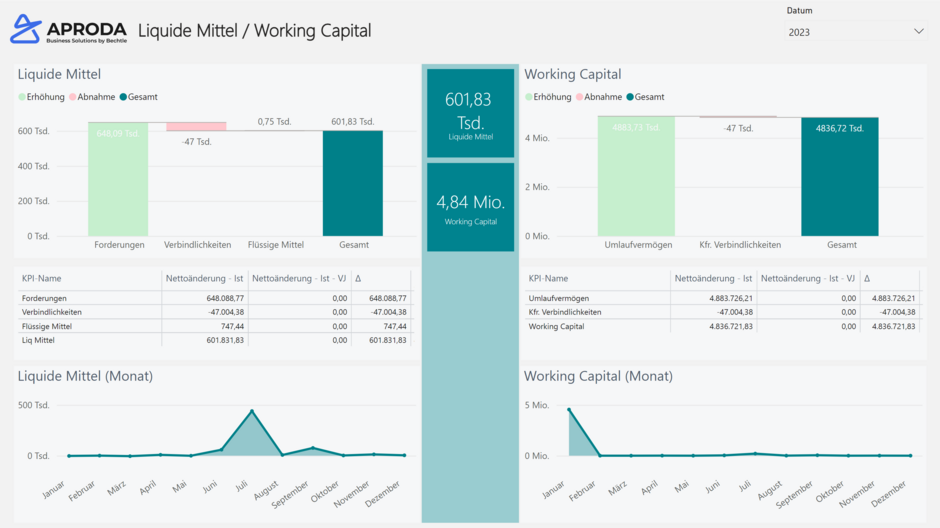Select the pink Verbindlichkeiten bar
Image resolution: width=940 pixels, height=528 pixels.
[196, 126]
